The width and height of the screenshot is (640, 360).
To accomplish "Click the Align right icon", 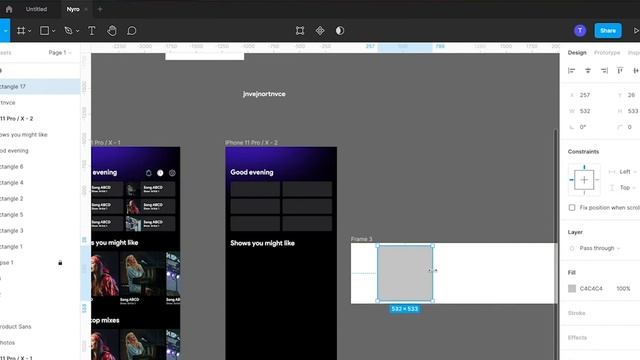I will (604, 71).
